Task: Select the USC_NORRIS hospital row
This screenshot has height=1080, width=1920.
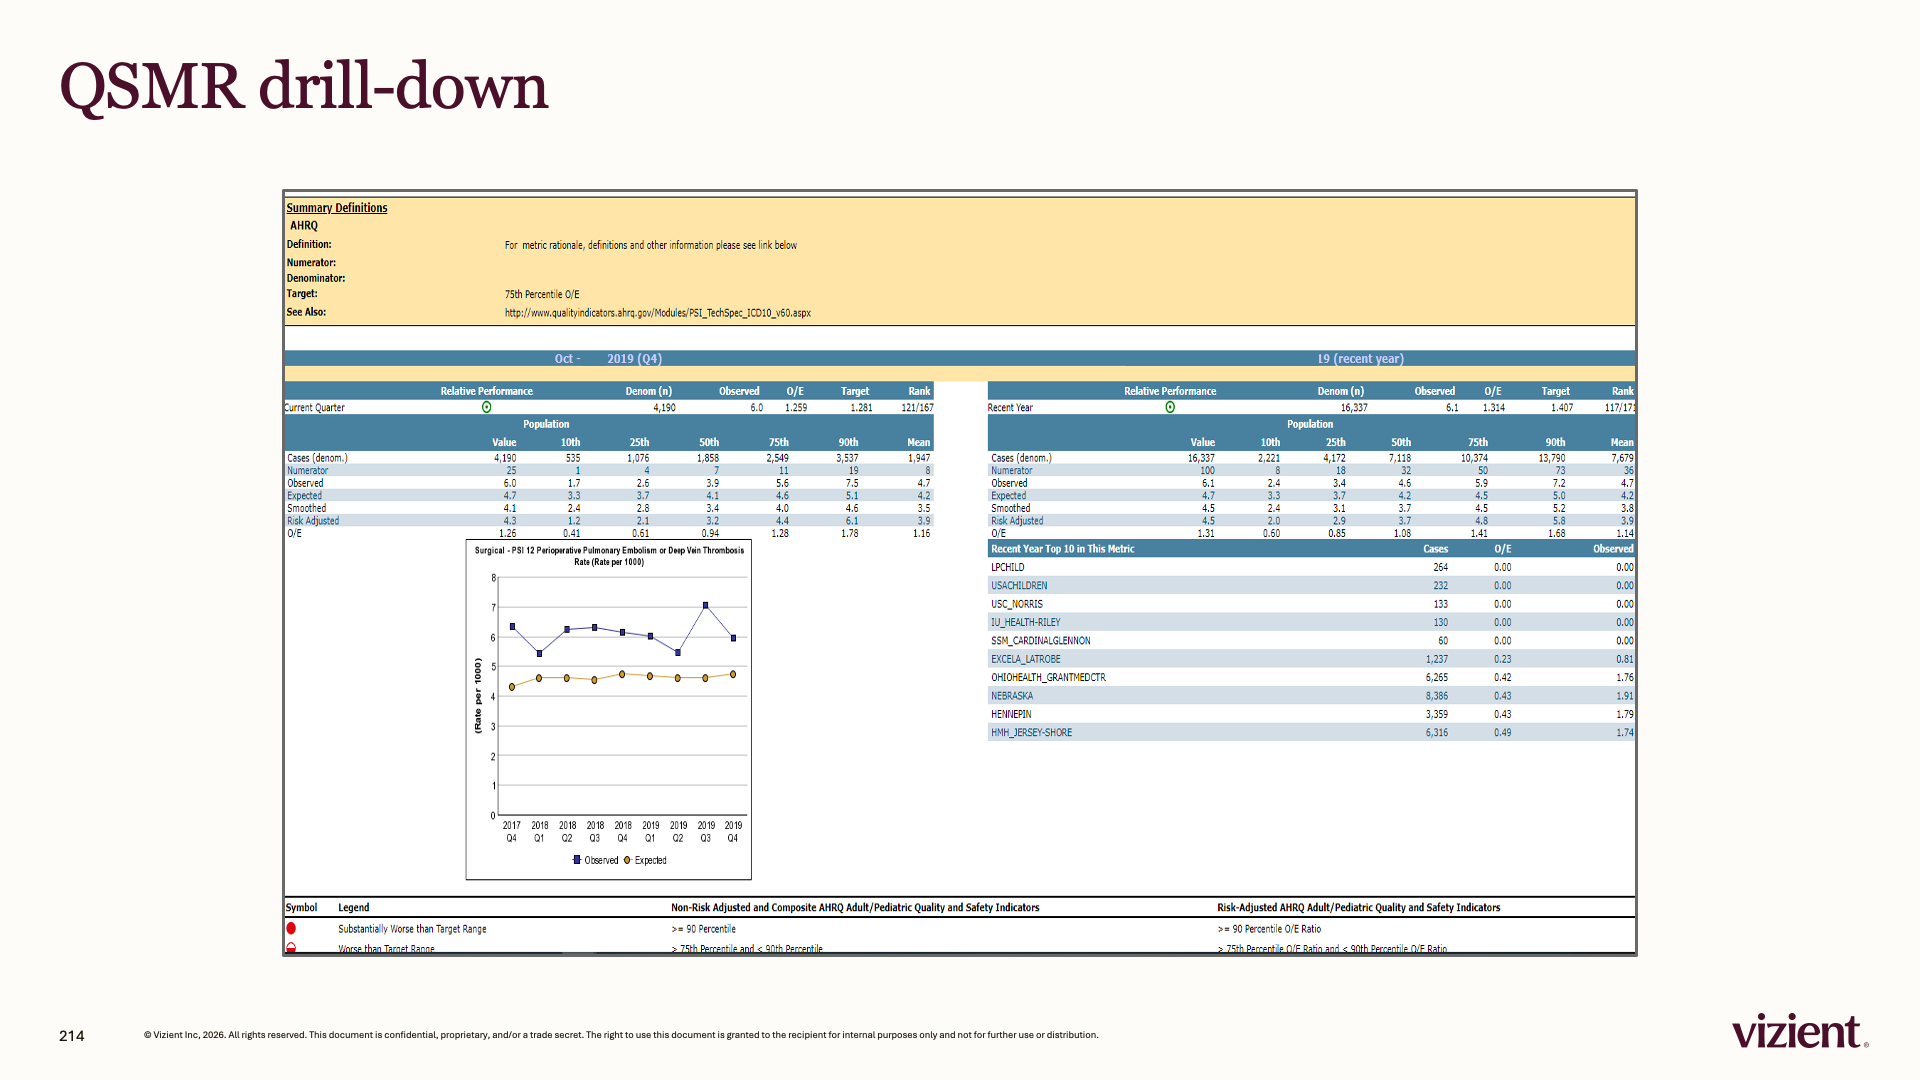Action: click(1311, 604)
